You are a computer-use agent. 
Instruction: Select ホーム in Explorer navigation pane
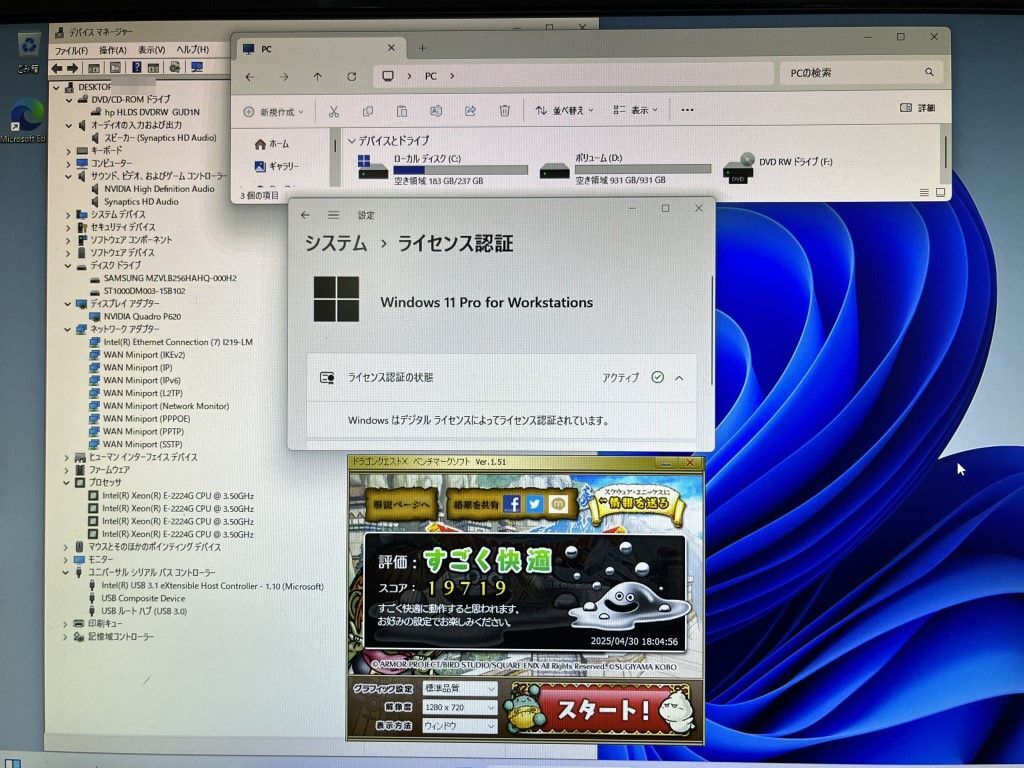point(272,144)
